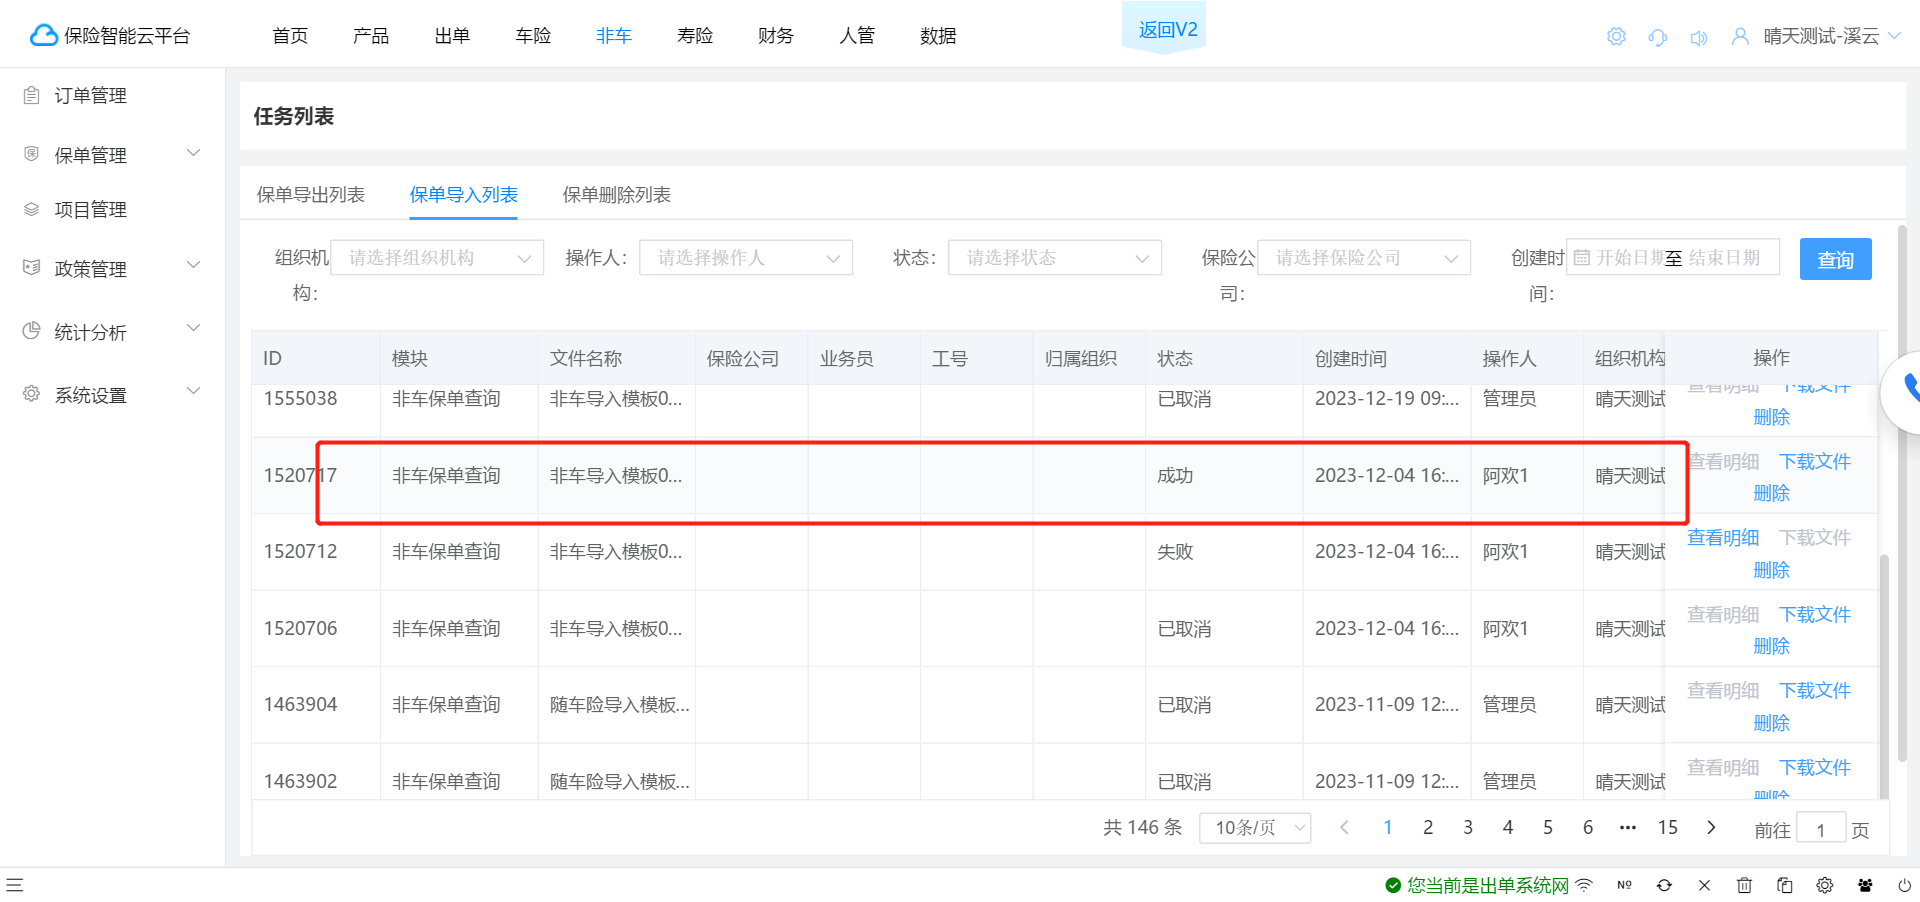1920x902 pixels.
Task: Expand the 保单管理 sidebar submenu chevron
Action: [194, 153]
